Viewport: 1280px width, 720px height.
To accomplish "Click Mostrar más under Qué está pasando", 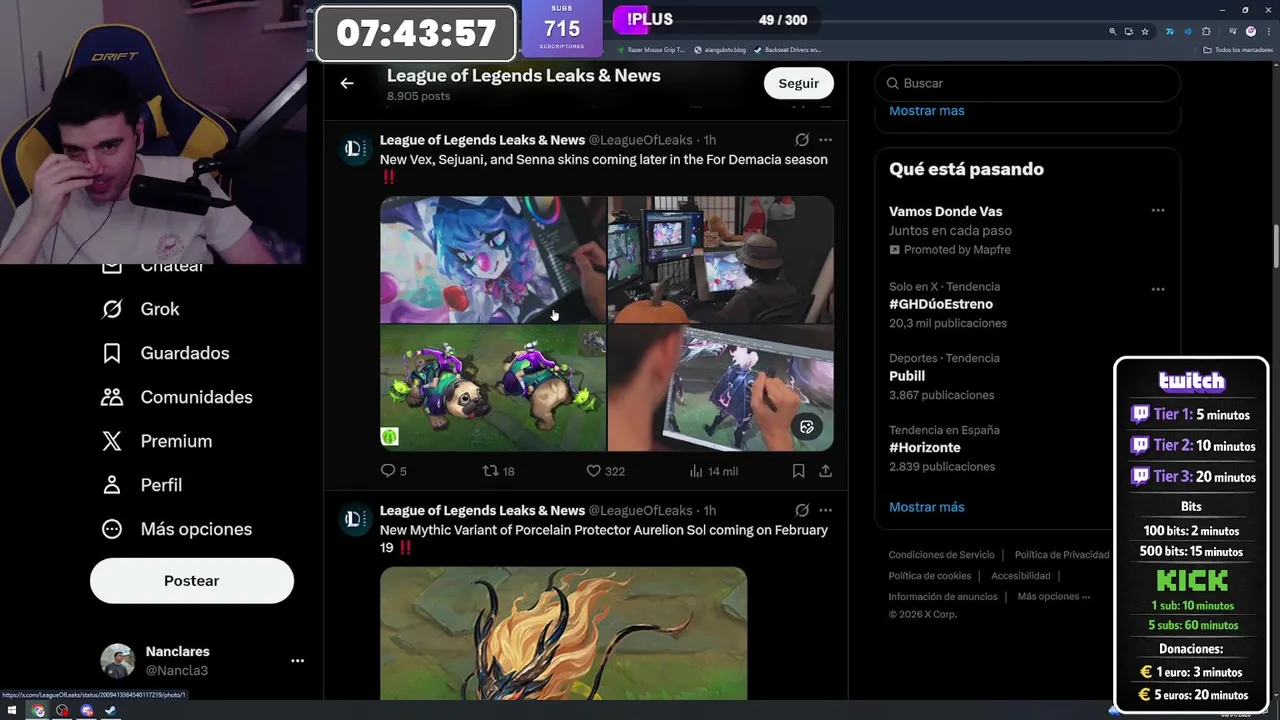I will pos(927,507).
